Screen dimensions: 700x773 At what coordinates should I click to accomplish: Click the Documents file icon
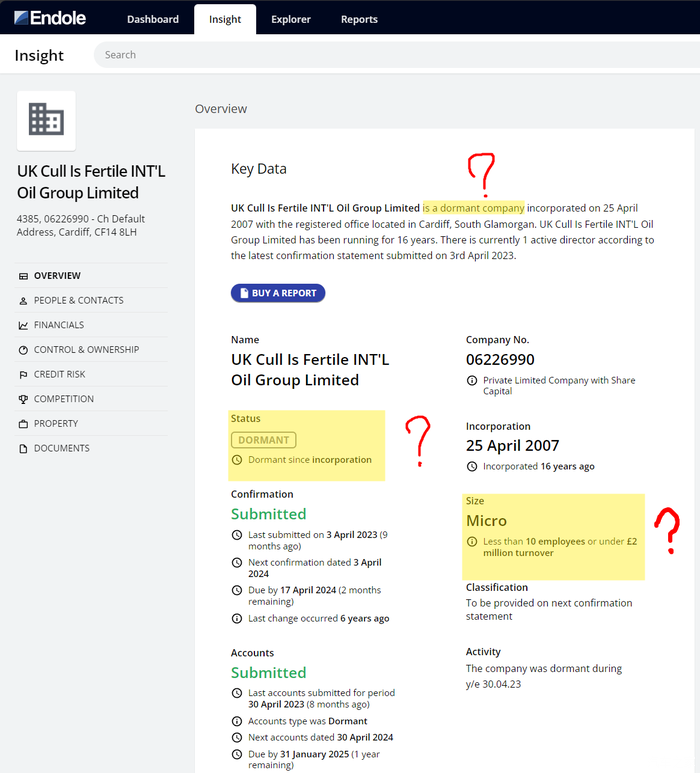[x=23, y=449]
